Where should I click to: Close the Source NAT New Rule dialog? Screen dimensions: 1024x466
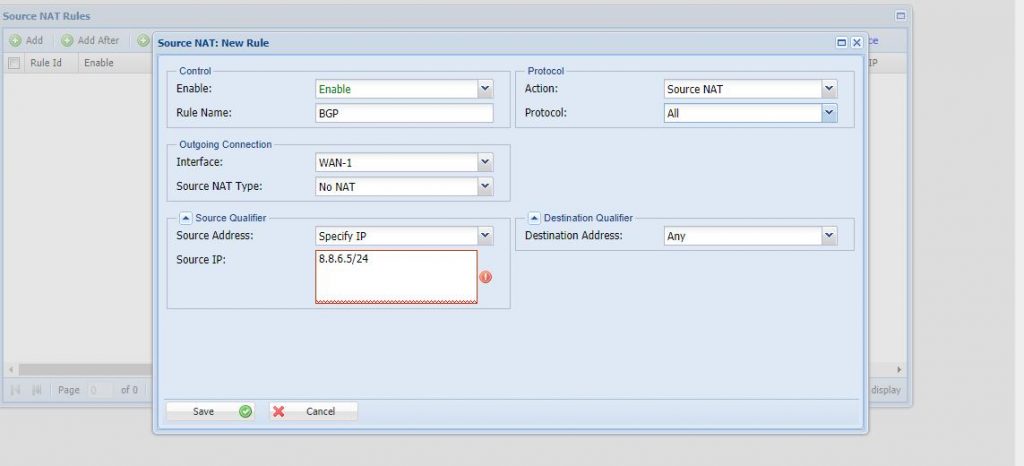pyautogui.click(x=856, y=43)
